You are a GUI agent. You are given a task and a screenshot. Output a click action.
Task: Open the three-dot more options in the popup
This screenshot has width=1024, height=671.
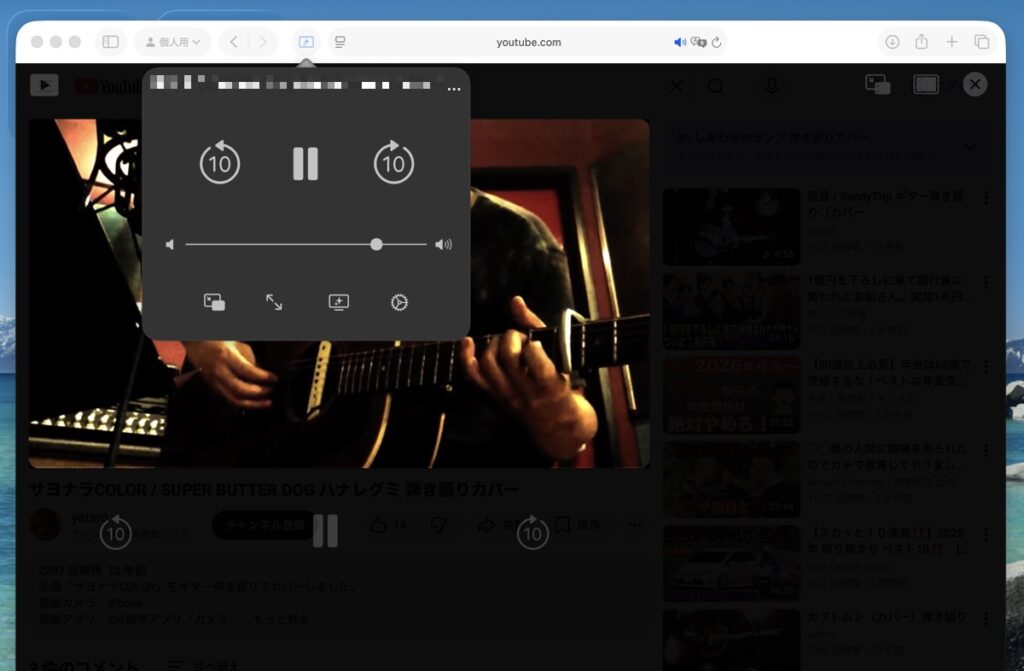click(x=454, y=89)
